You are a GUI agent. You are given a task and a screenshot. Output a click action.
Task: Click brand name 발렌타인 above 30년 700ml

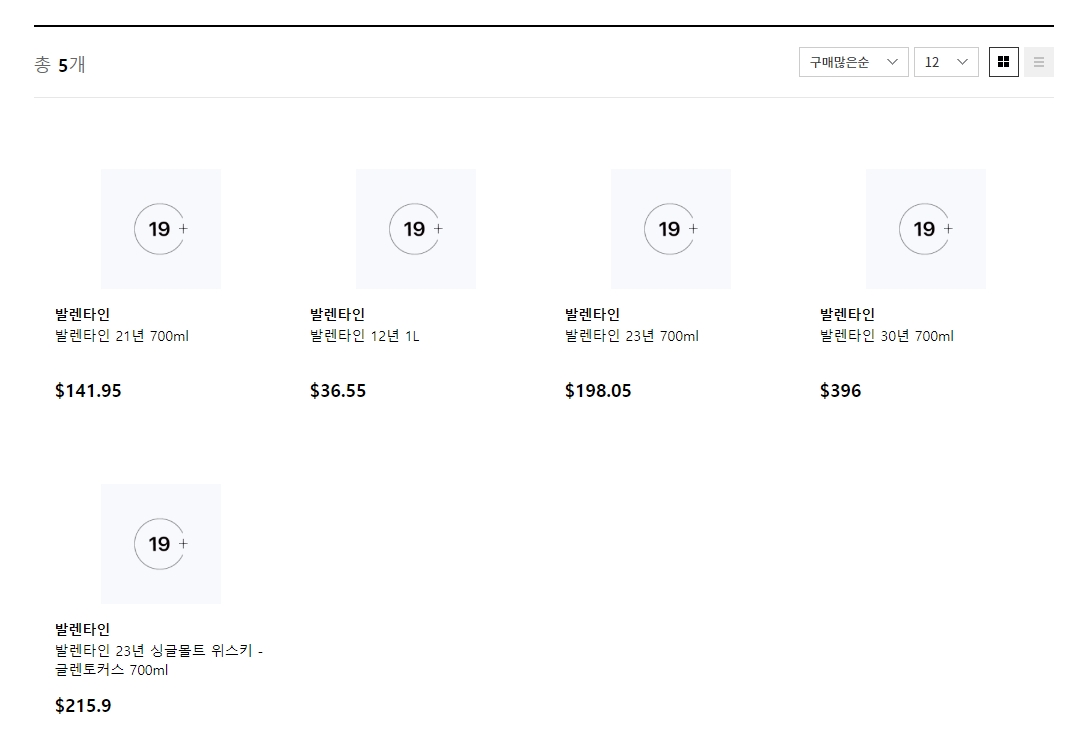coord(848,314)
